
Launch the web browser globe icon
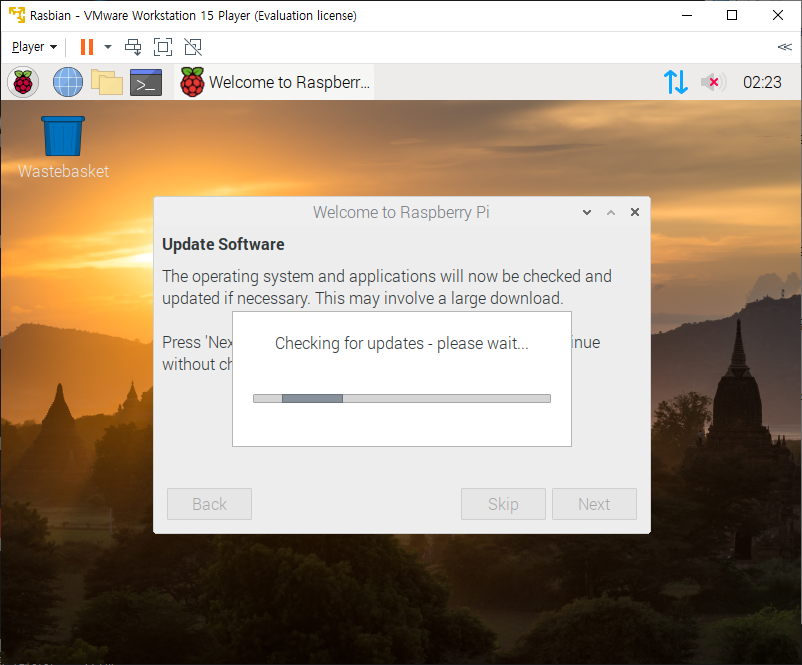tap(68, 82)
